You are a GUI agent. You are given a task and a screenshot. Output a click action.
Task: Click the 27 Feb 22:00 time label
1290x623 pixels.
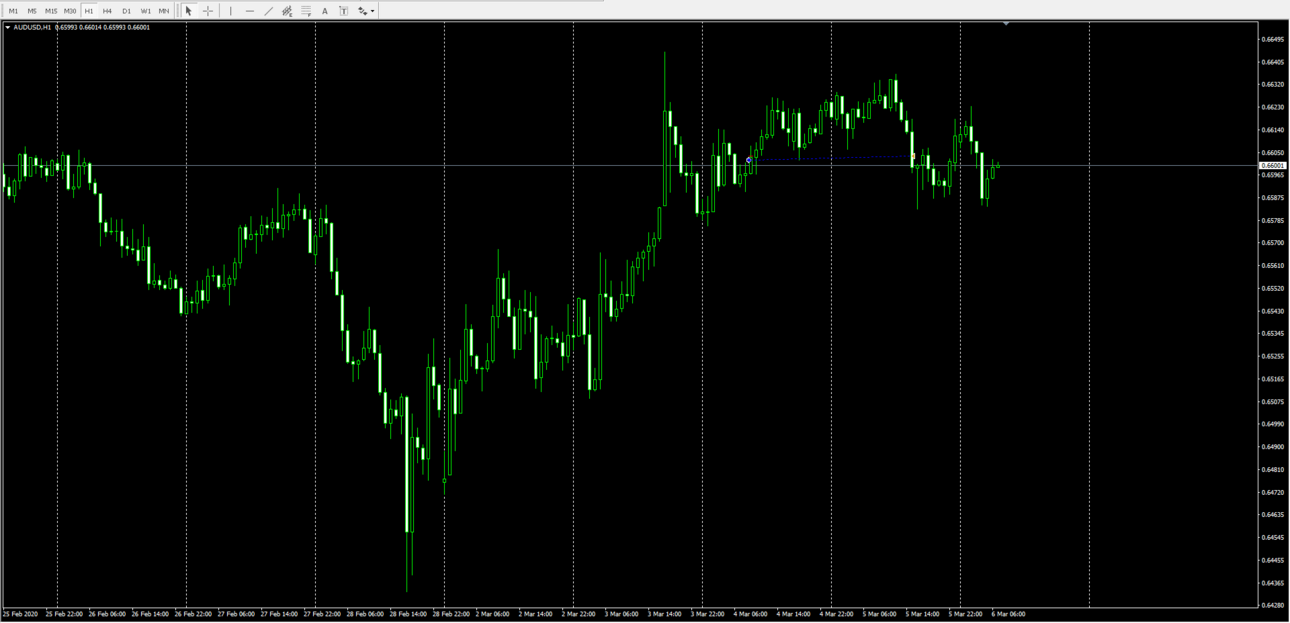pos(323,614)
